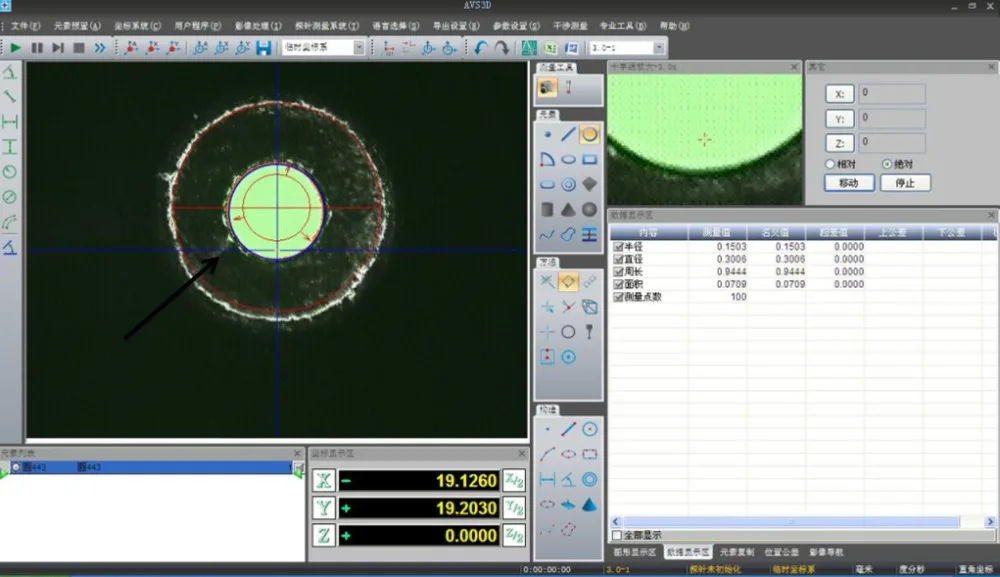Open the 坐标系统 (coordinate system) menu
The width and height of the screenshot is (1000, 577).
coord(137,26)
